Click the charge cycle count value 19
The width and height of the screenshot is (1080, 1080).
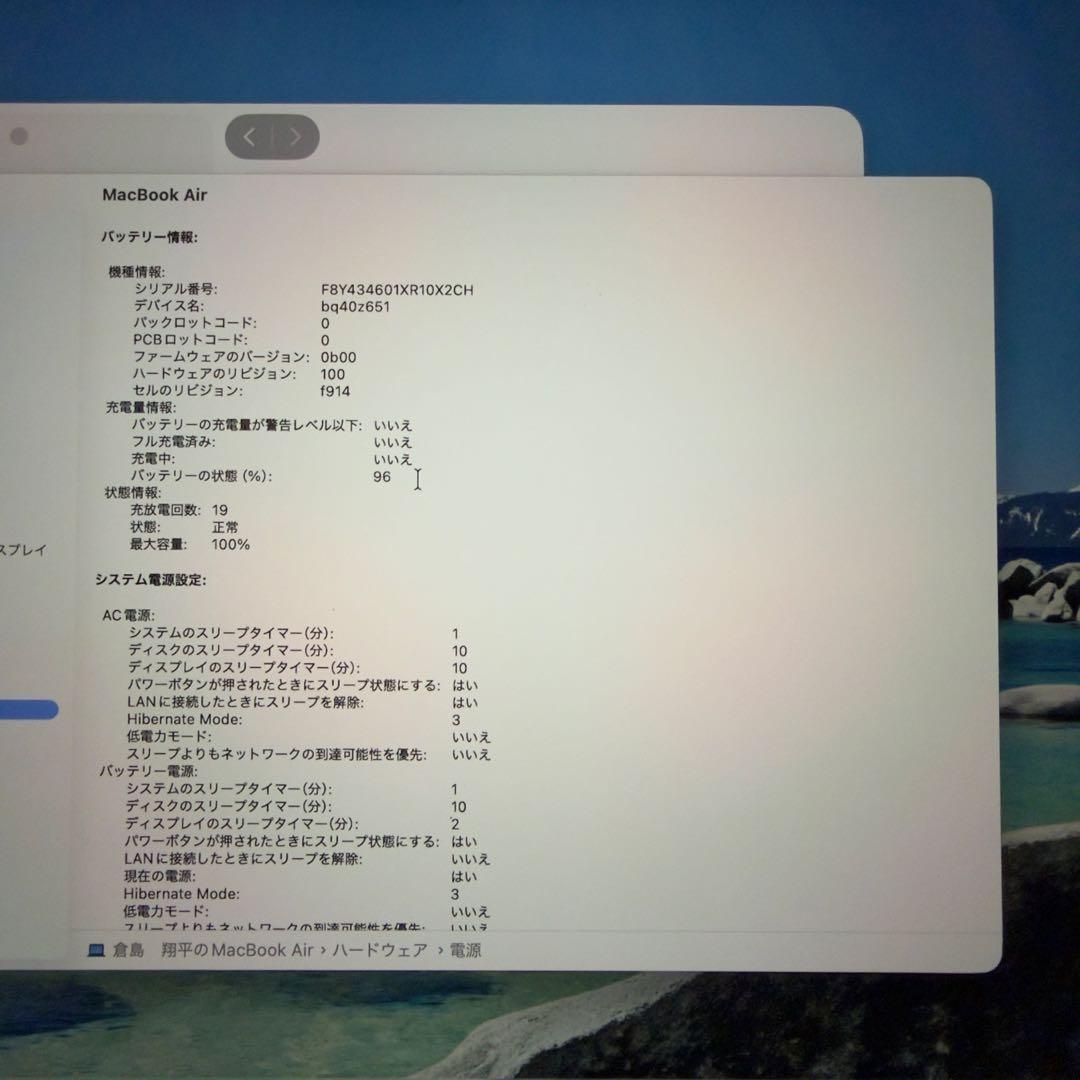220,510
